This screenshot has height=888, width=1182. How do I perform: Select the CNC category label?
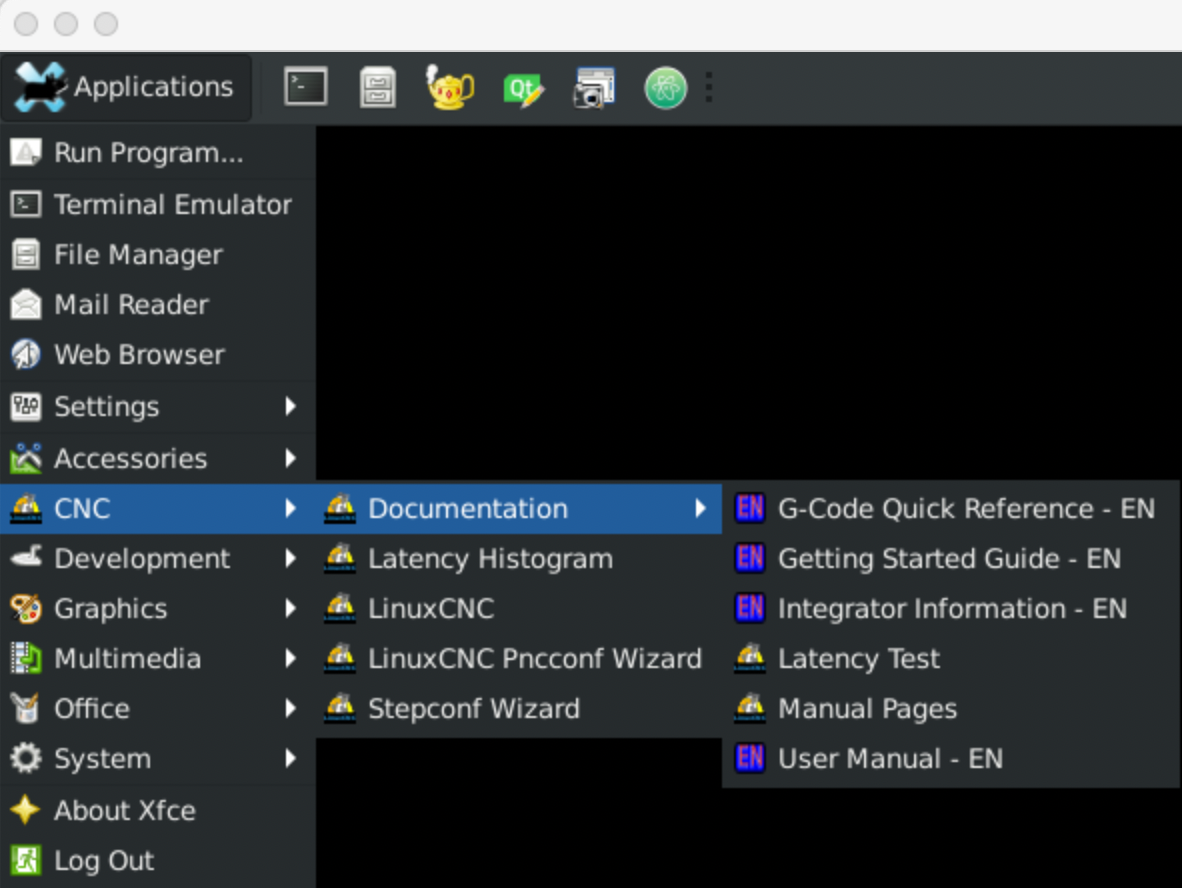tap(82, 509)
